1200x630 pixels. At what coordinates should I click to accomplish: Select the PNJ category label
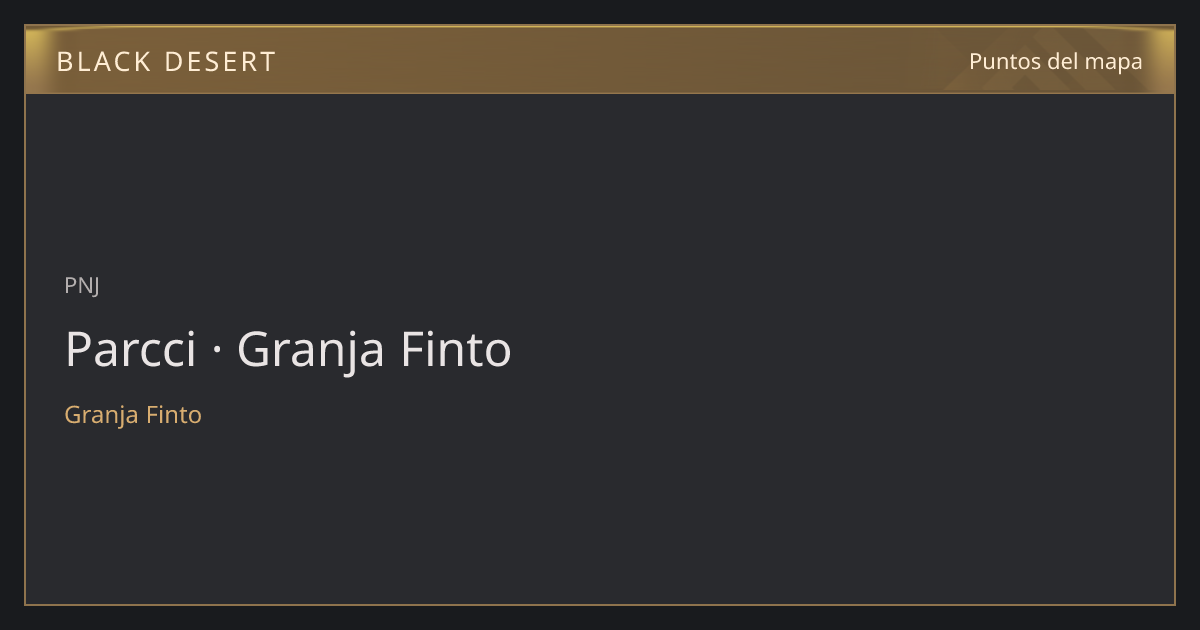(x=82, y=285)
